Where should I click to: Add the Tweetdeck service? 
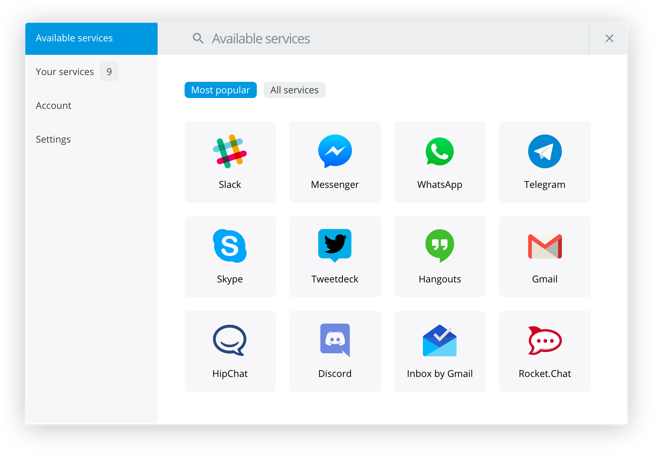tap(335, 257)
